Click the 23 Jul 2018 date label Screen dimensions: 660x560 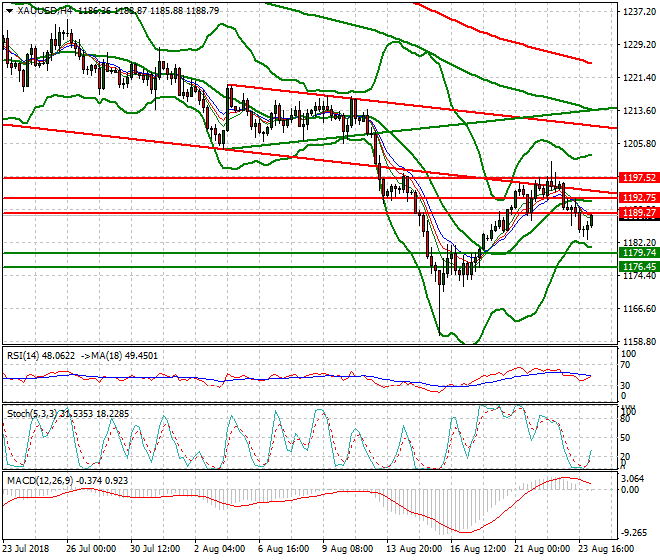[26, 549]
